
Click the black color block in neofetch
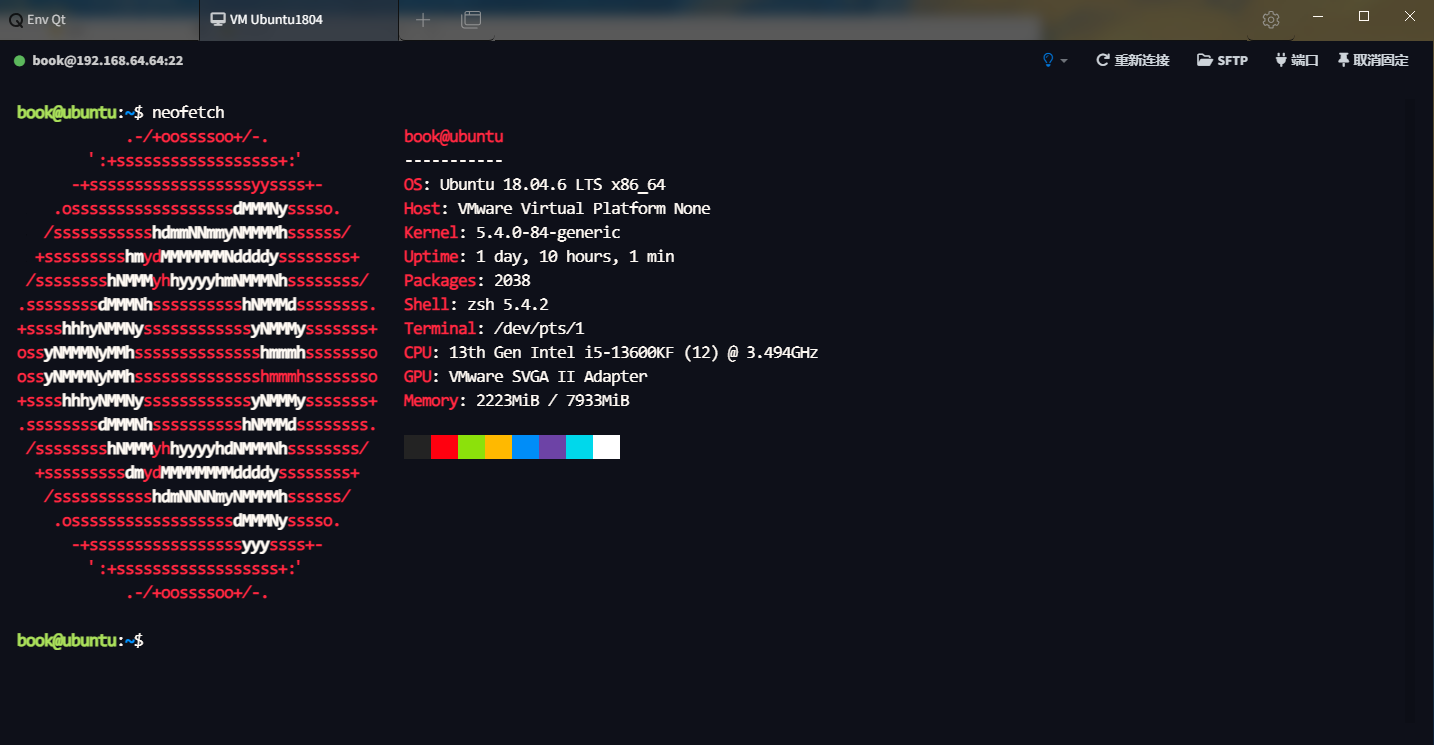[x=417, y=447]
